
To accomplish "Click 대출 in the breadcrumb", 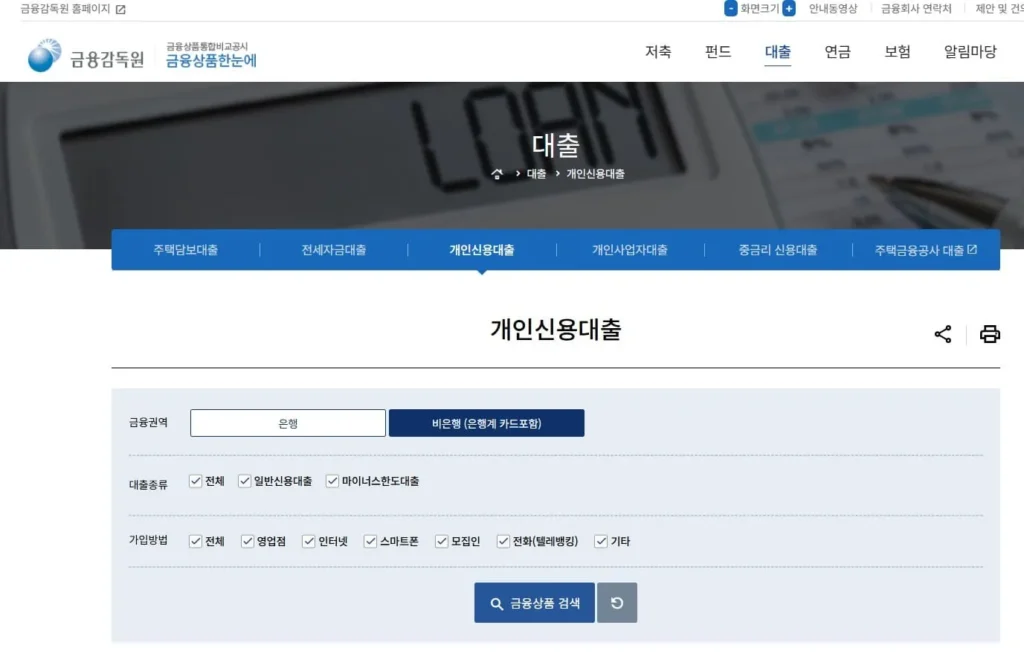I will pyautogui.click(x=536, y=174).
